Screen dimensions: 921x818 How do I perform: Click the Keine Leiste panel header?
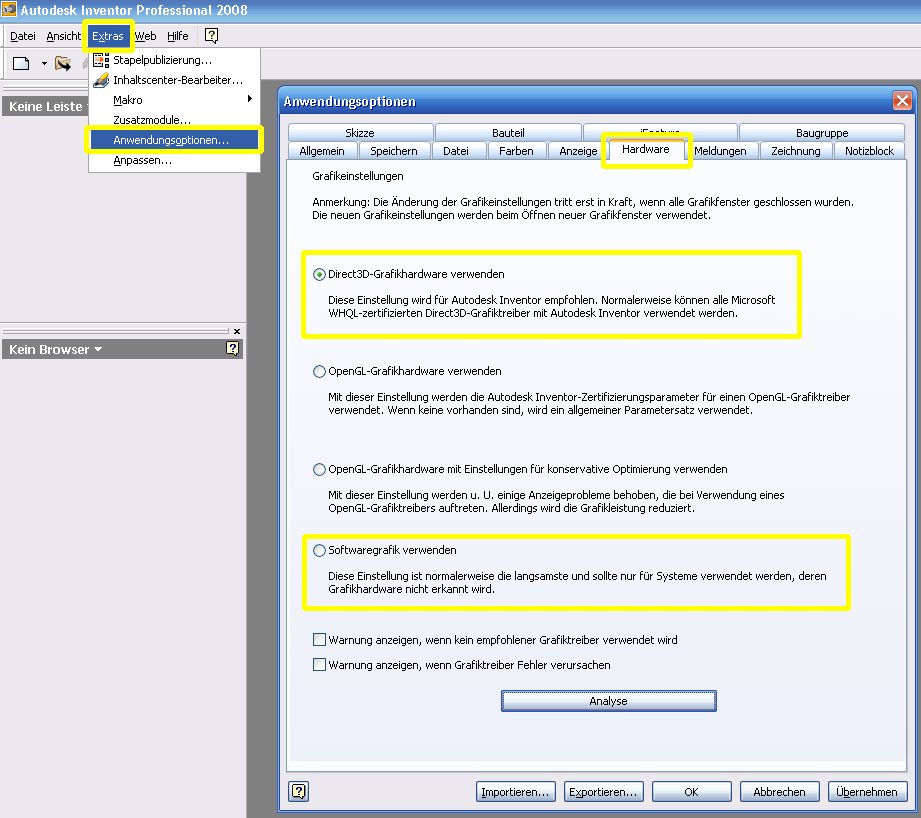45,106
